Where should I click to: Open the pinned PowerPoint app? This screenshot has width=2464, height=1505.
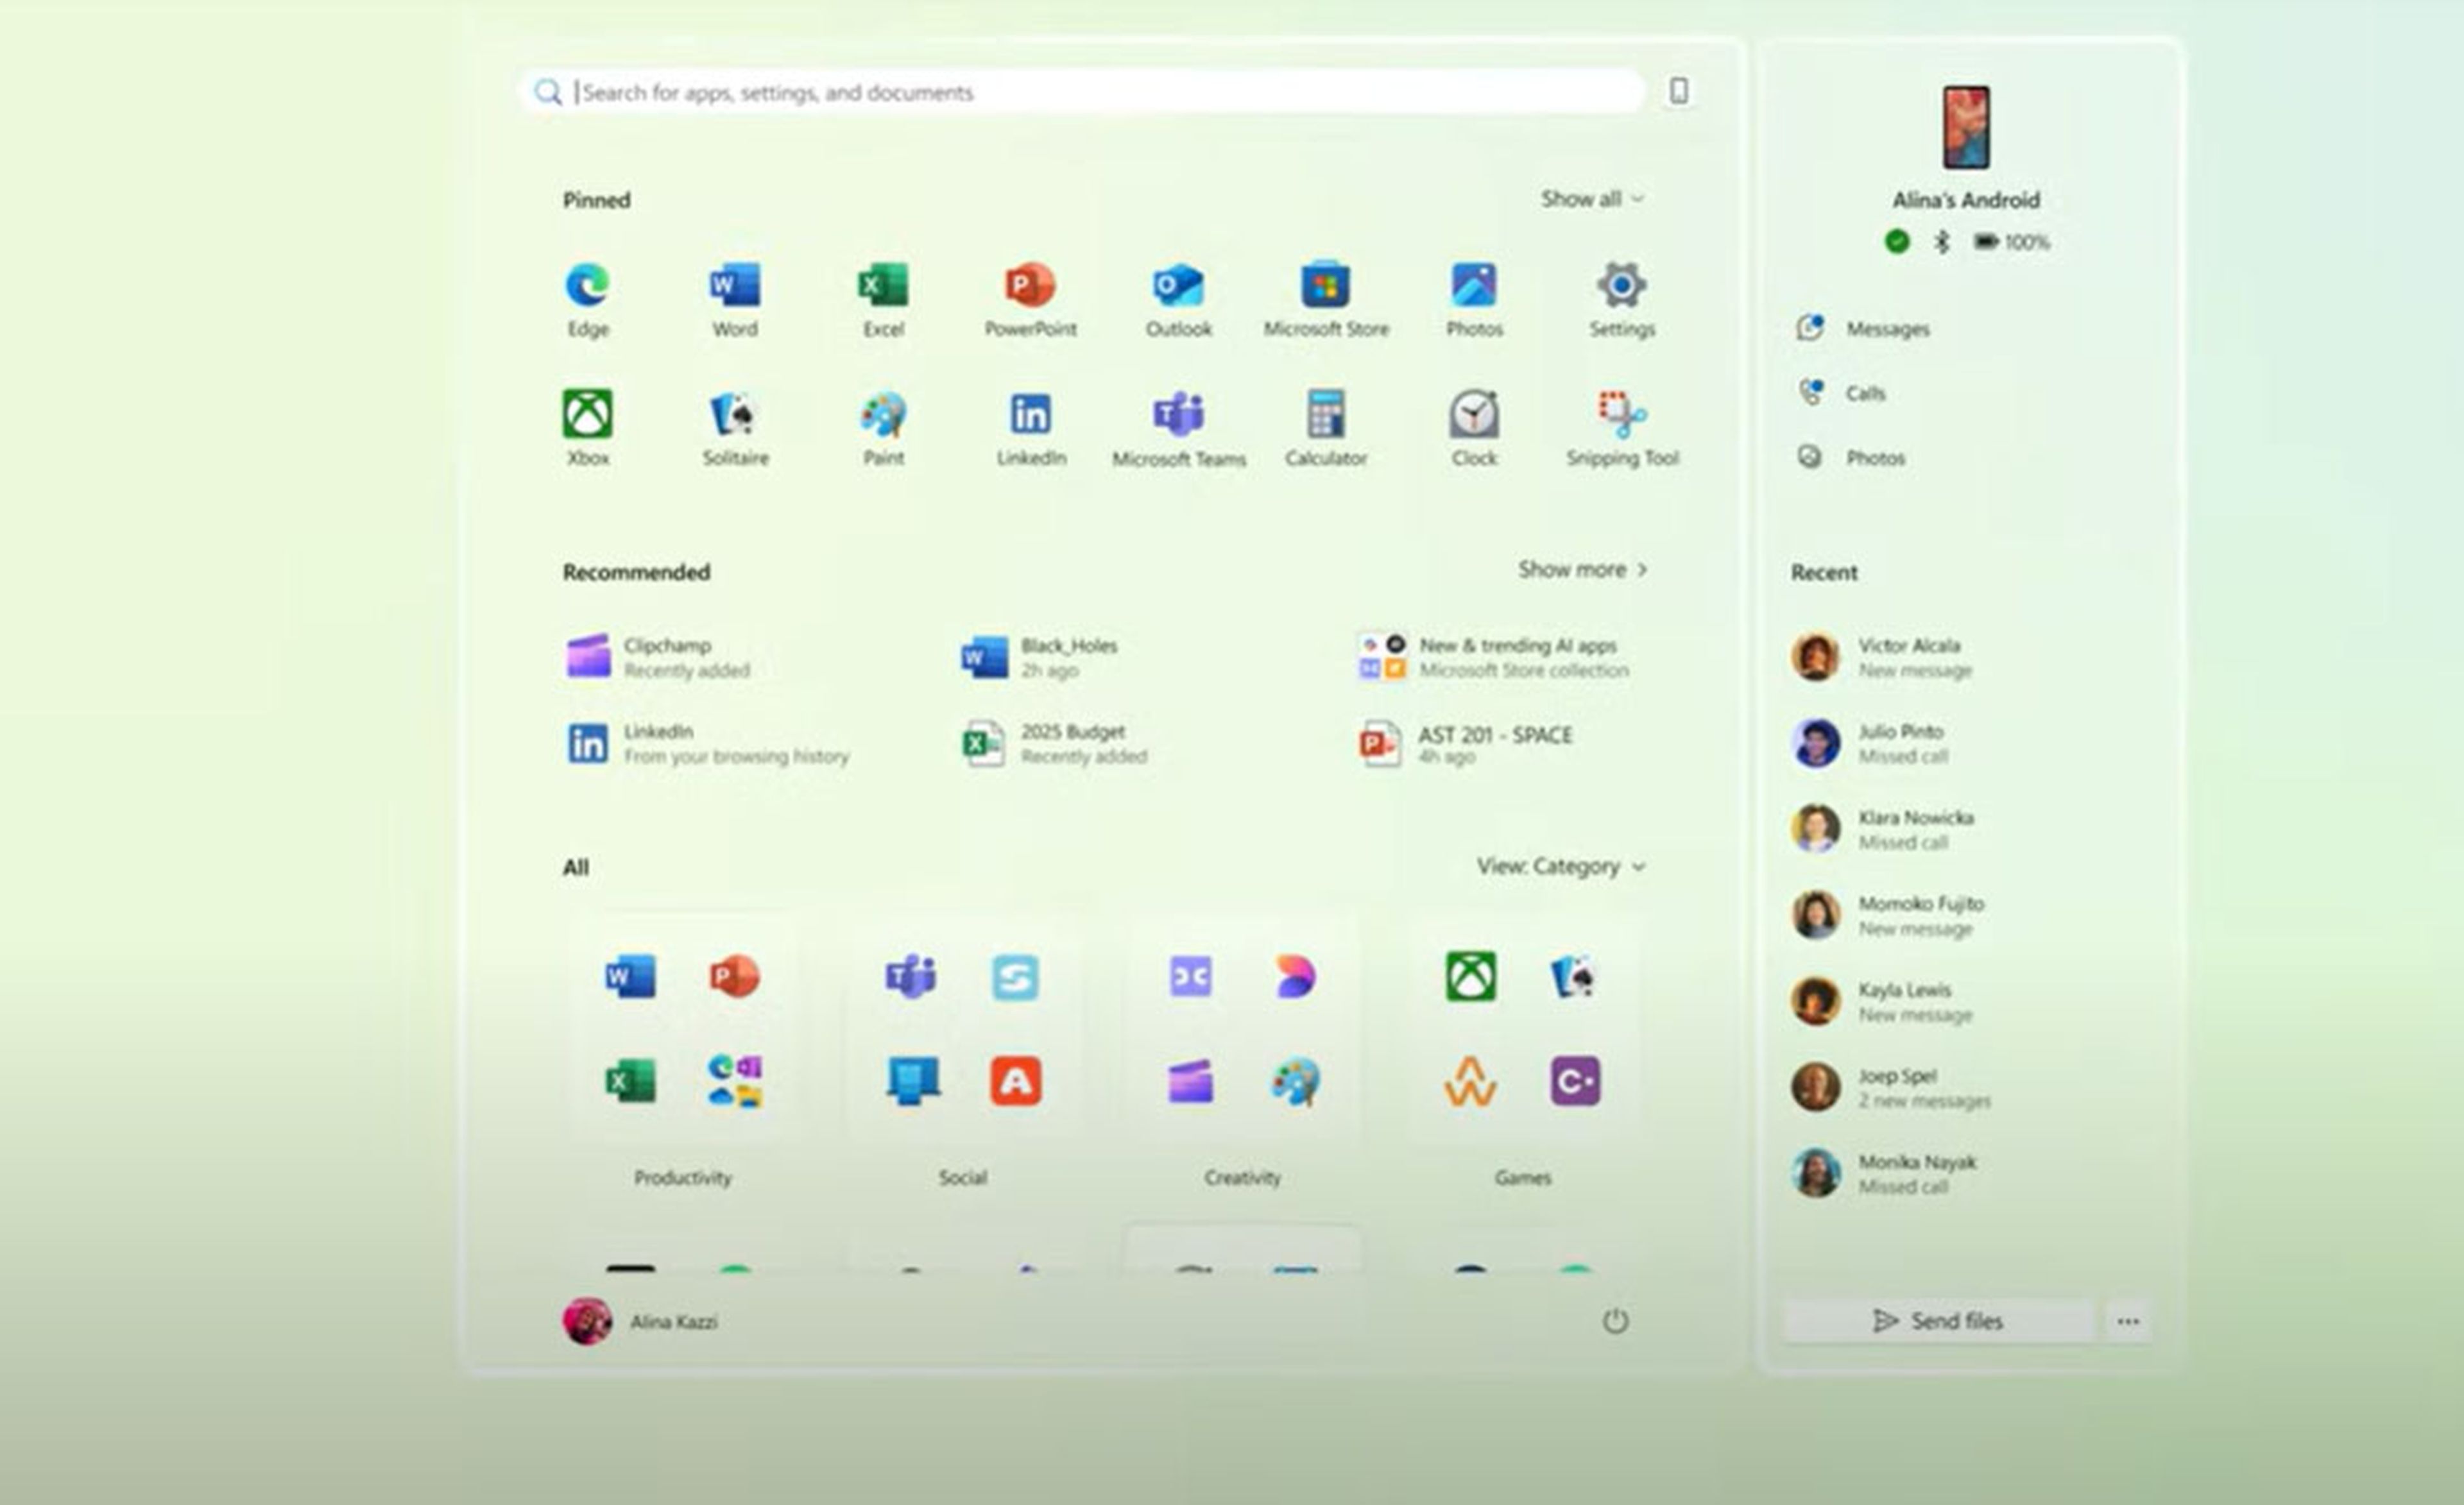1030,299
